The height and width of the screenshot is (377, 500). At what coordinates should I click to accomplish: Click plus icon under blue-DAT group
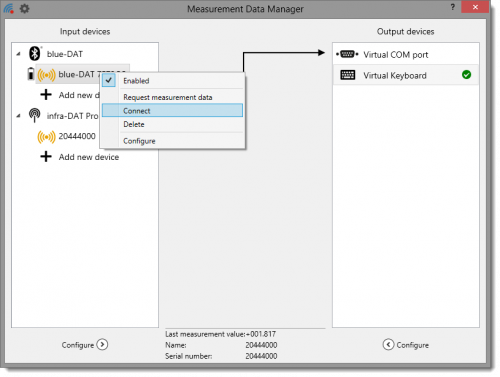[46, 95]
